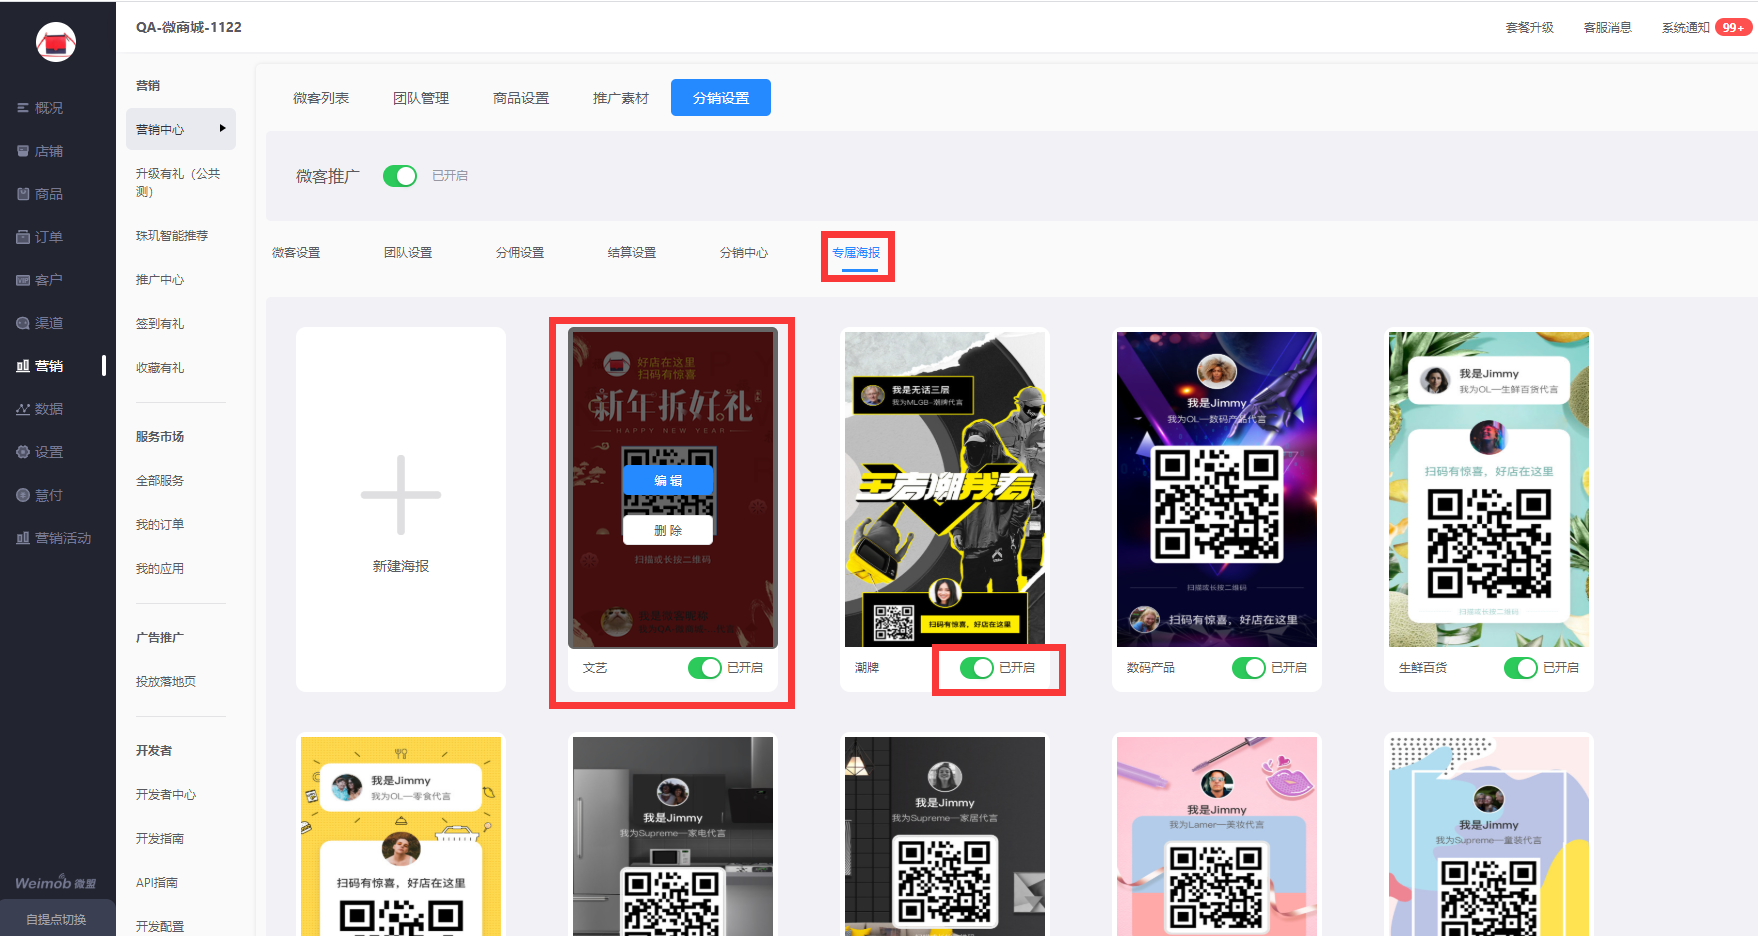1758x936 pixels.
Task: Toggle the 数码产品 poster switch
Action: pyautogui.click(x=1249, y=668)
